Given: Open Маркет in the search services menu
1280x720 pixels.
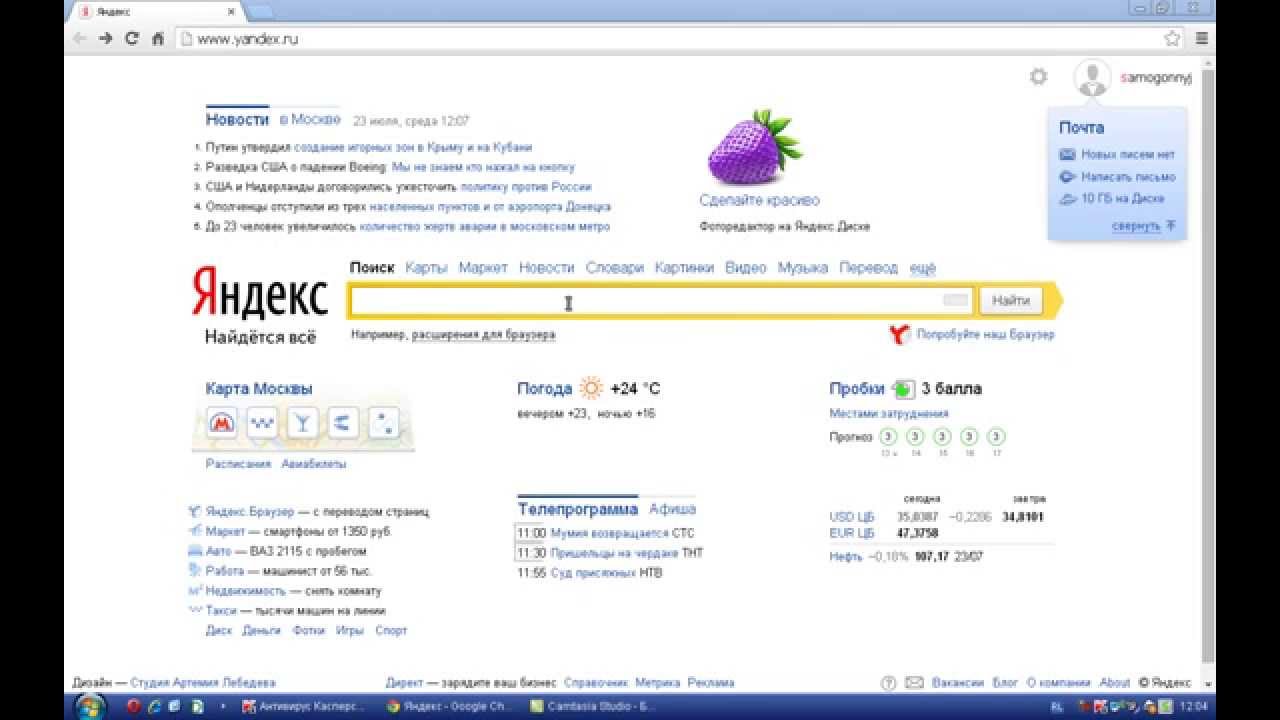Looking at the screenshot, I should pos(483,268).
